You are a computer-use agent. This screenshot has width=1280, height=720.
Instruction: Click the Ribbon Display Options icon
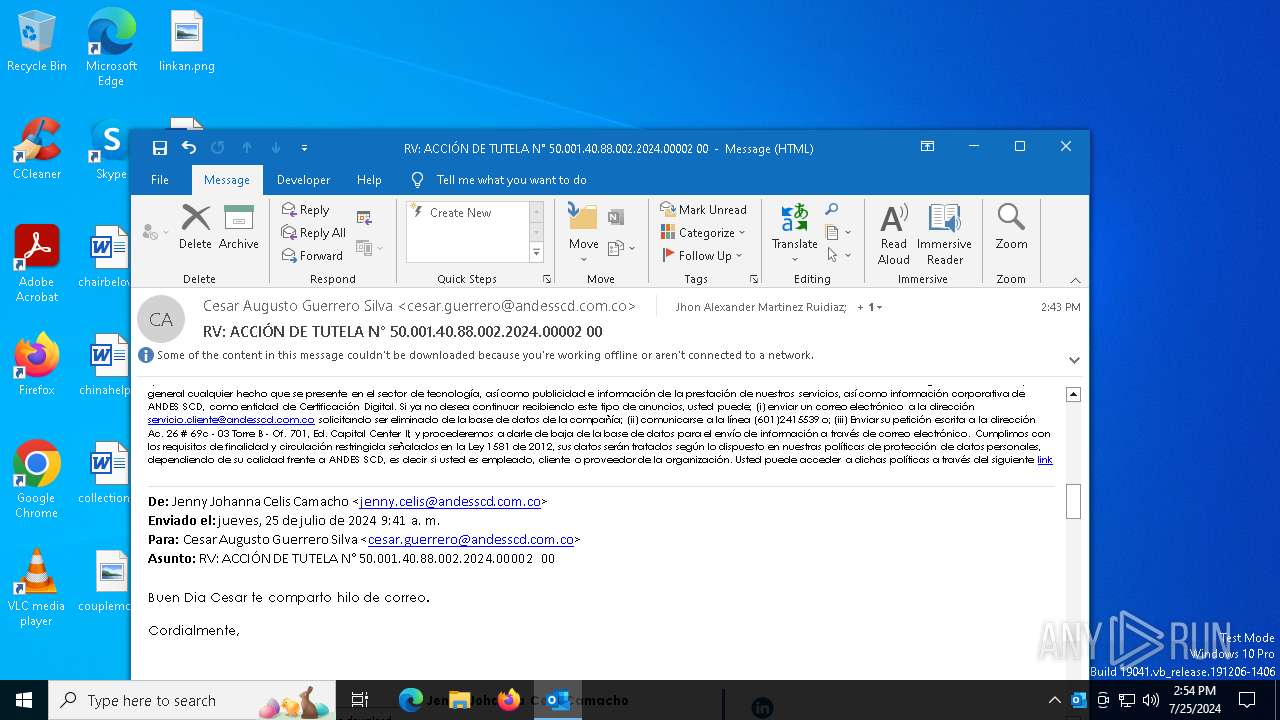pos(928,147)
